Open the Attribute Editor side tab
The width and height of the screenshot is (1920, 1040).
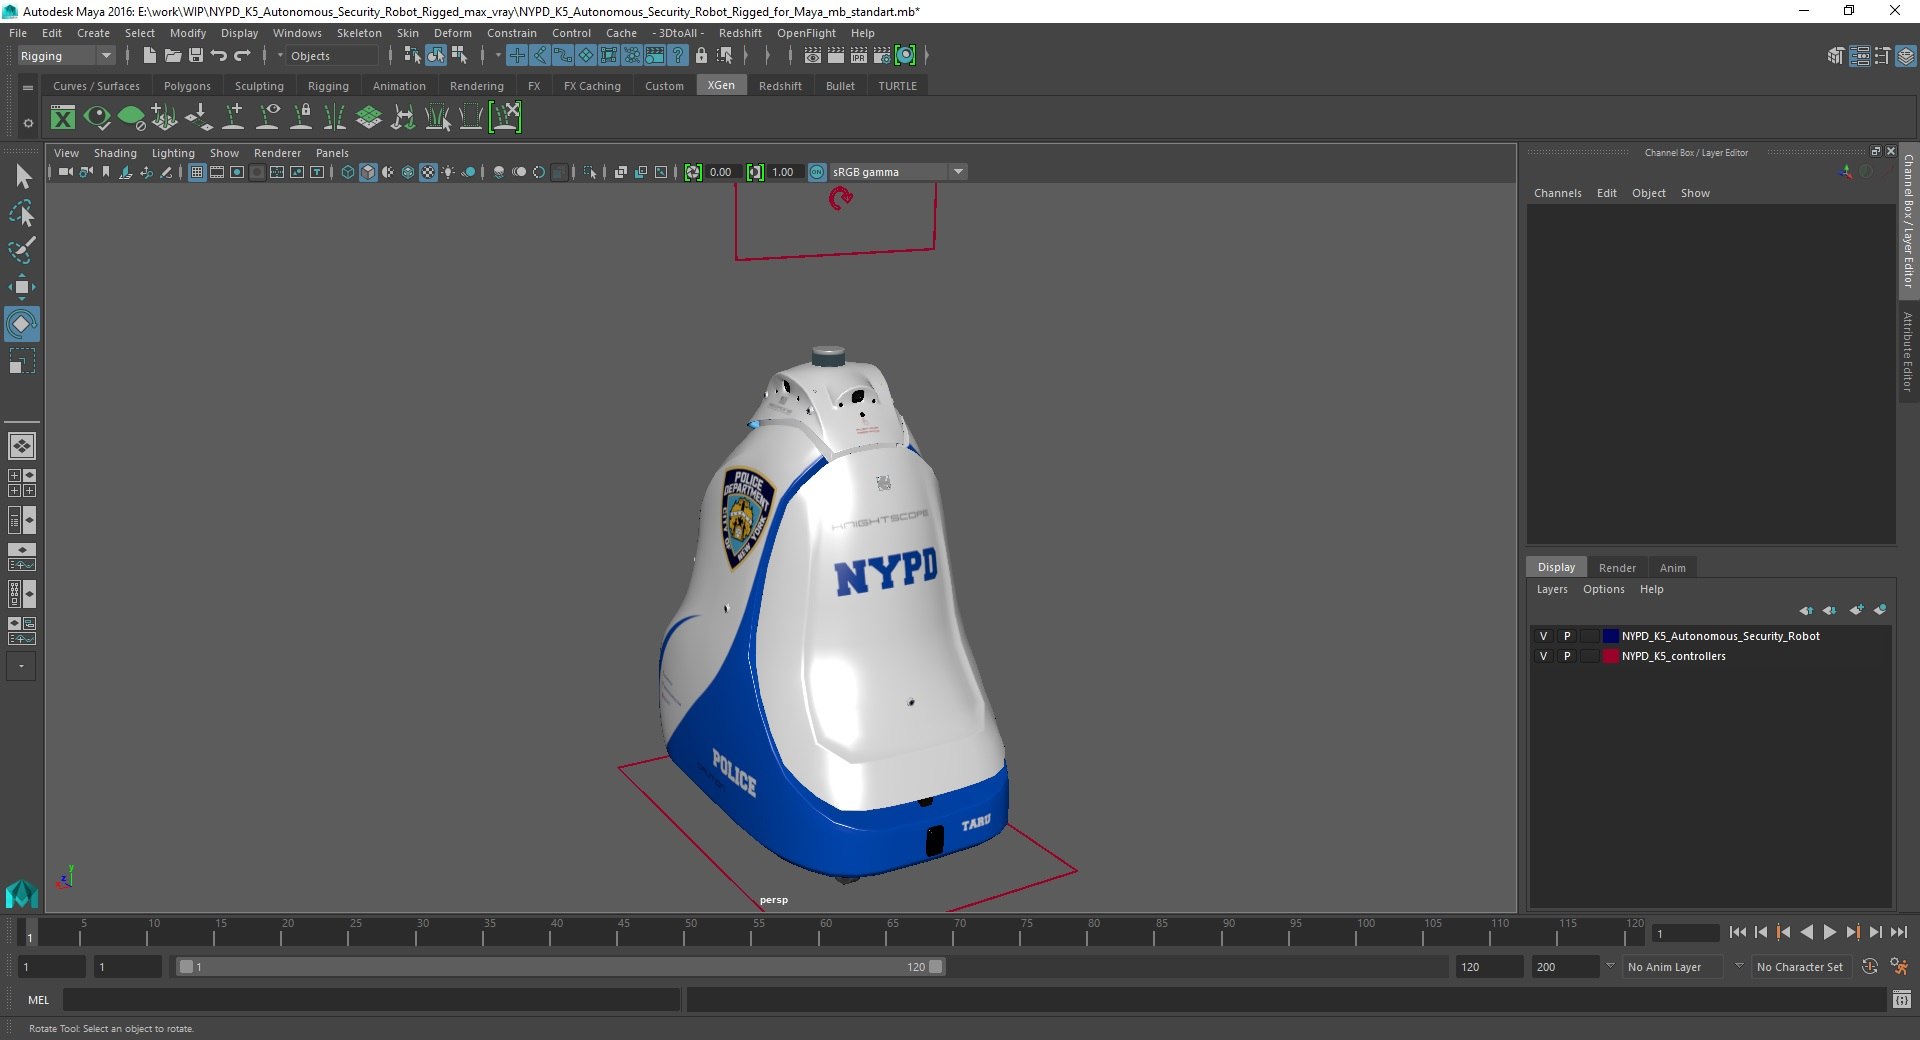(x=1908, y=351)
